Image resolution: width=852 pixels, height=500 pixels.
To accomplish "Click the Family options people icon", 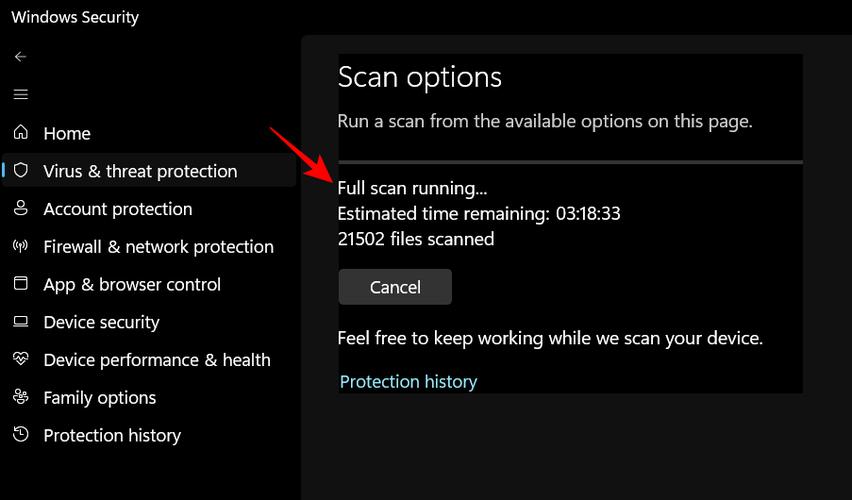I will [21, 397].
